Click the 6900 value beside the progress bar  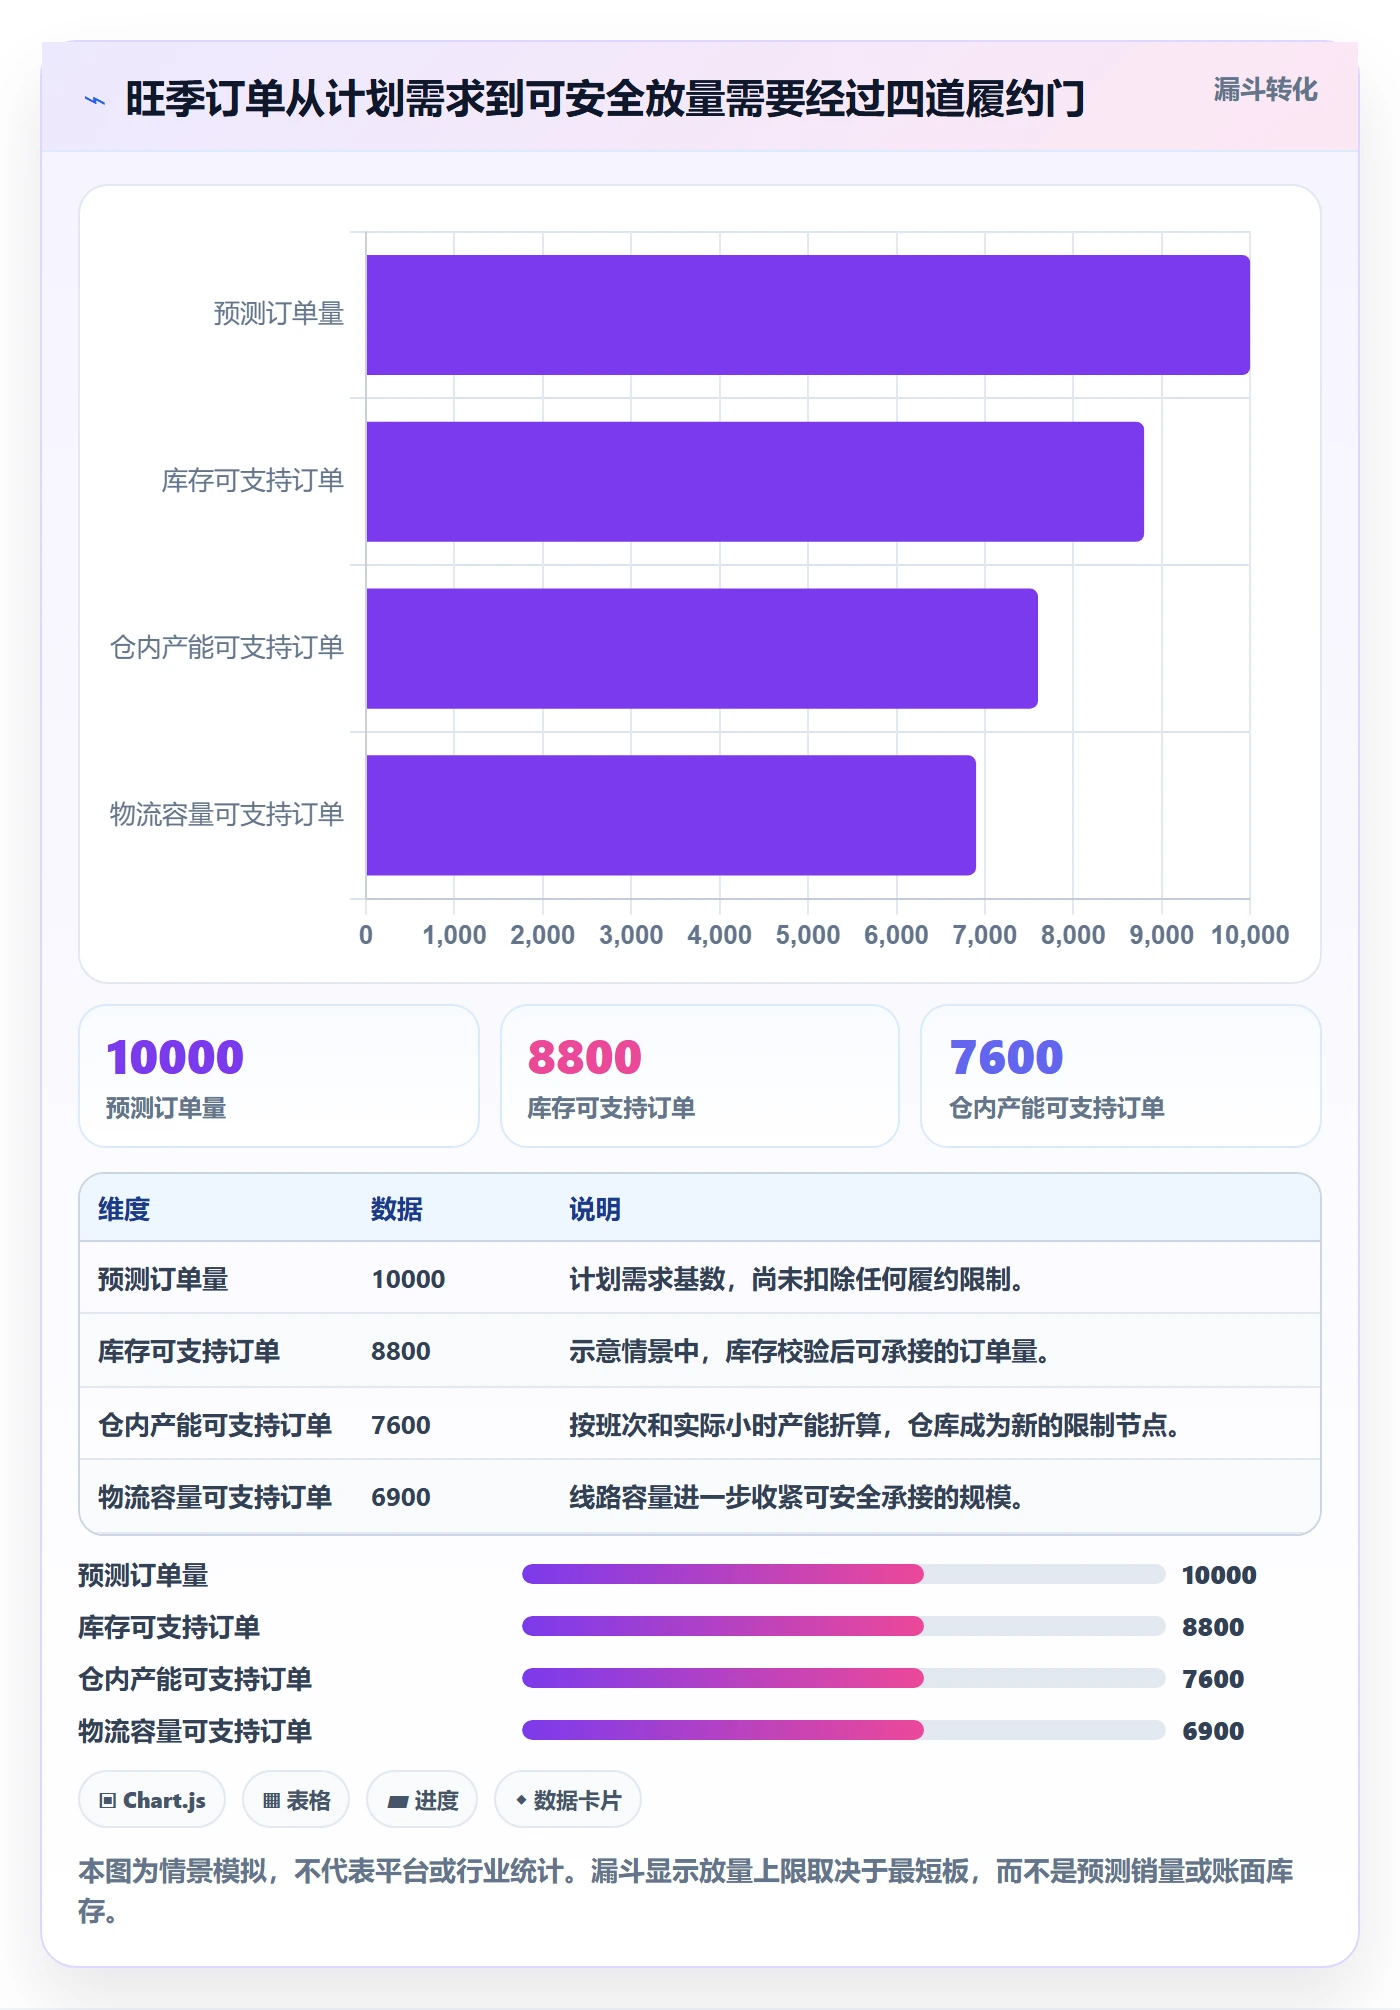click(1213, 1731)
